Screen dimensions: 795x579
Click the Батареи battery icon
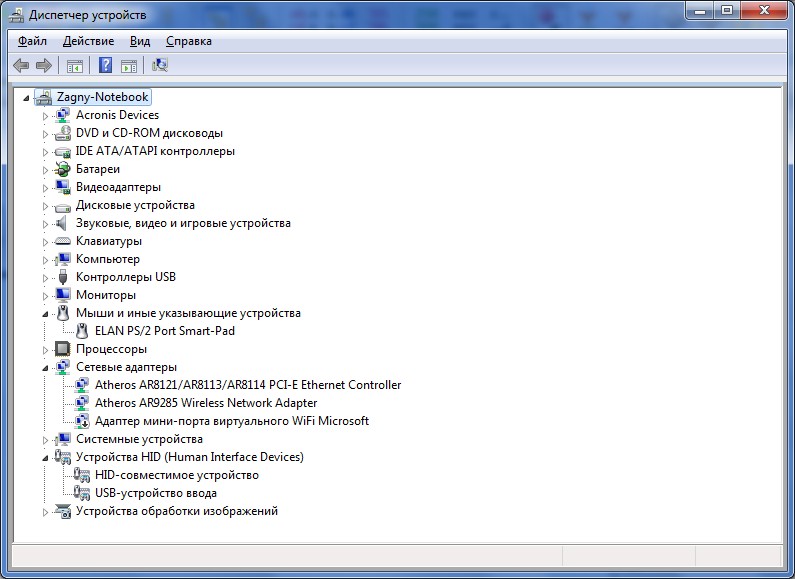click(x=62, y=169)
